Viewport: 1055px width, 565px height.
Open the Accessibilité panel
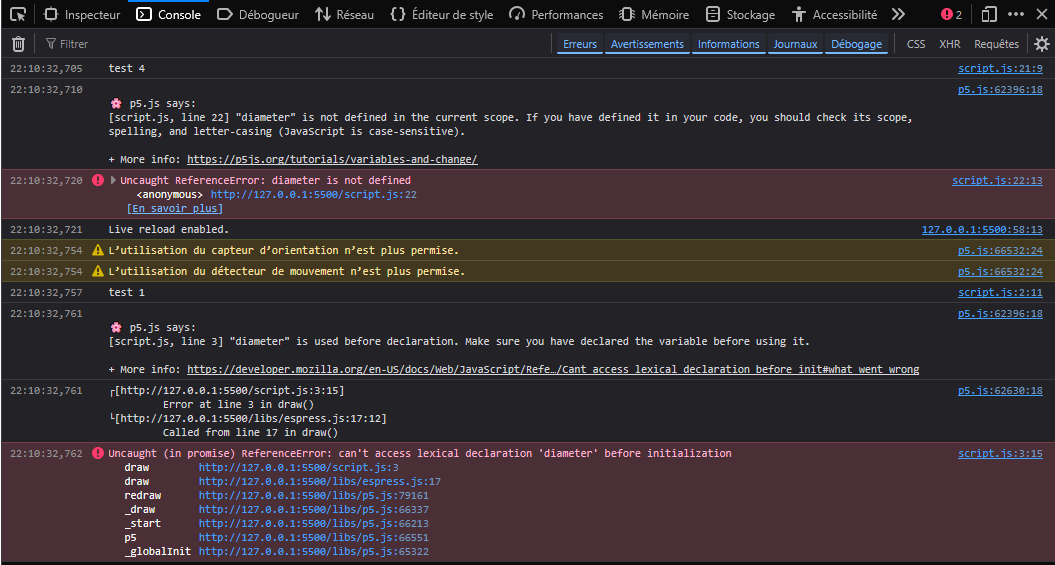[x=834, y=14]
